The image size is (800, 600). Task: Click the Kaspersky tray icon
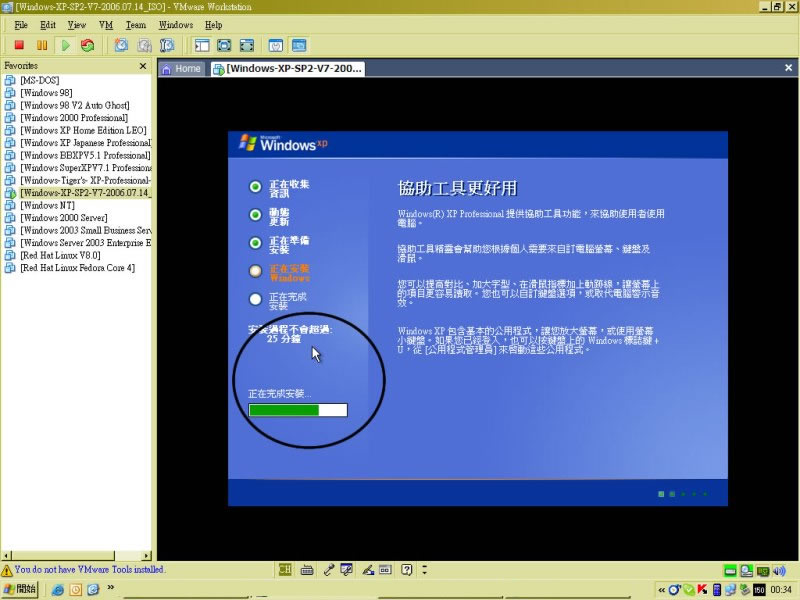pyautogui.click(x=703, y=590)
